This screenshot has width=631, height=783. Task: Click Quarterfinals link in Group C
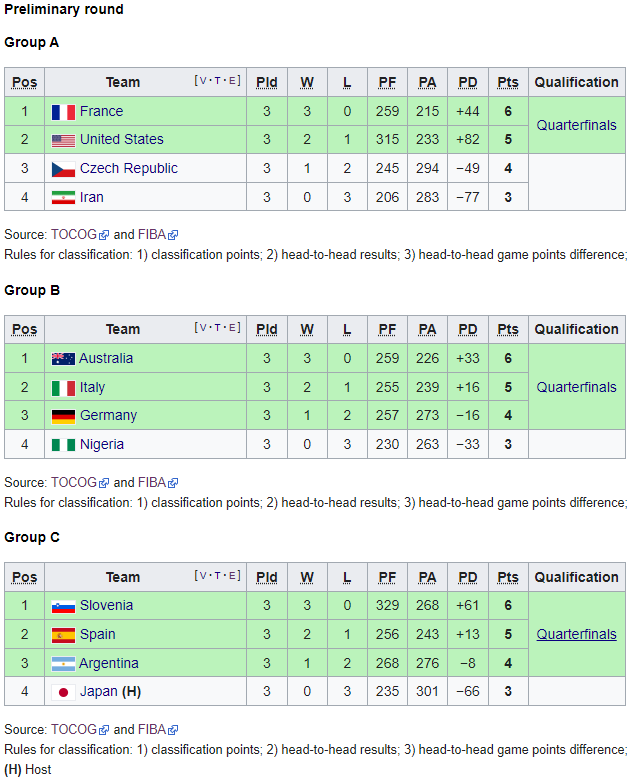576,634
